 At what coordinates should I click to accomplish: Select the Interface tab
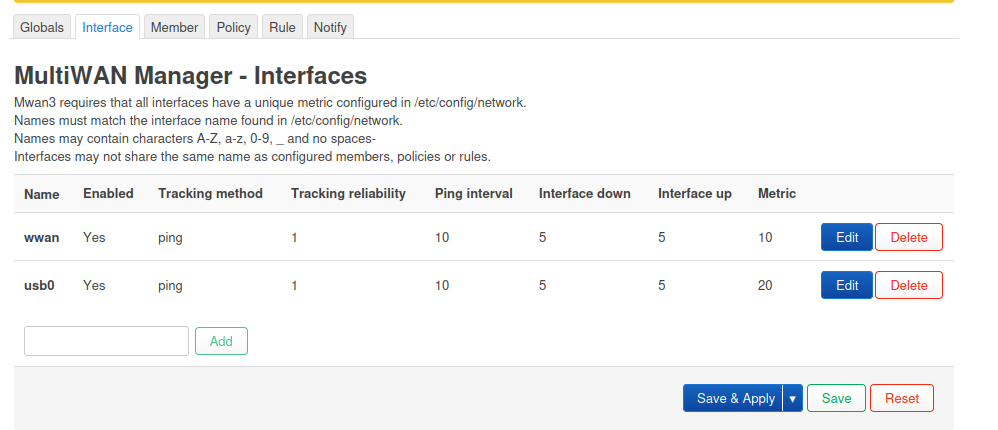[107, 28]
